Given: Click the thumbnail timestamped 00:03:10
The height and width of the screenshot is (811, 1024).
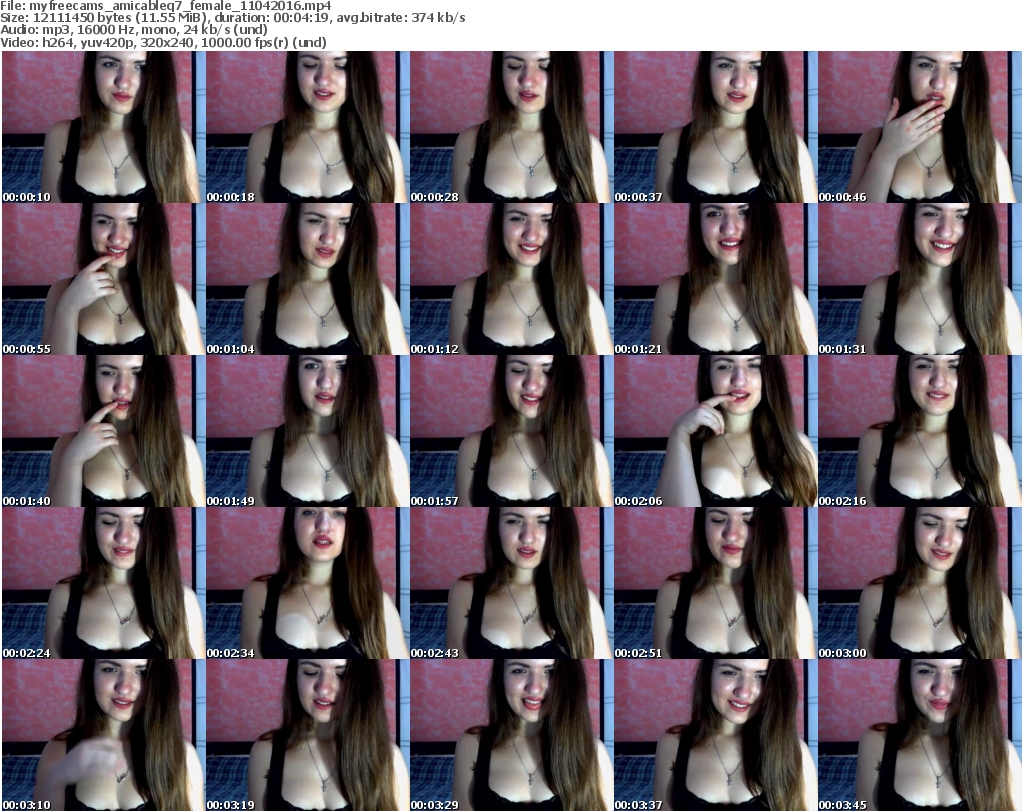Looking at the screenshot, I should click(103, 735).
